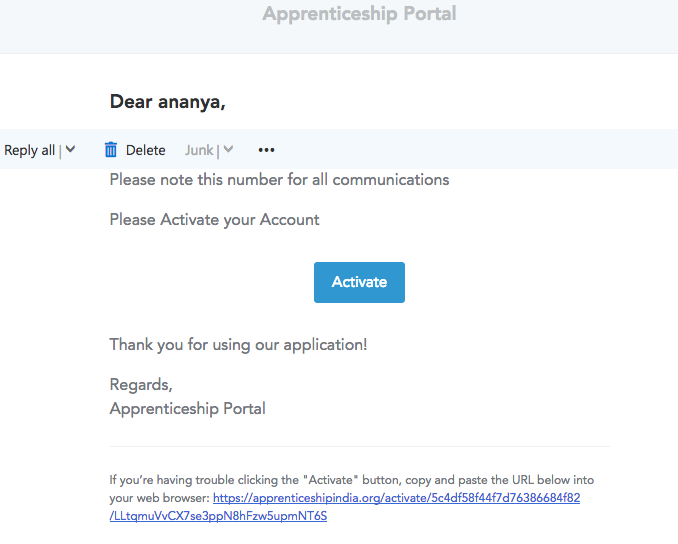Open the apprenticeshipindia.org activation link
Image resolution: width=678 pixels, height=544 pixels.
coord(396,498)
